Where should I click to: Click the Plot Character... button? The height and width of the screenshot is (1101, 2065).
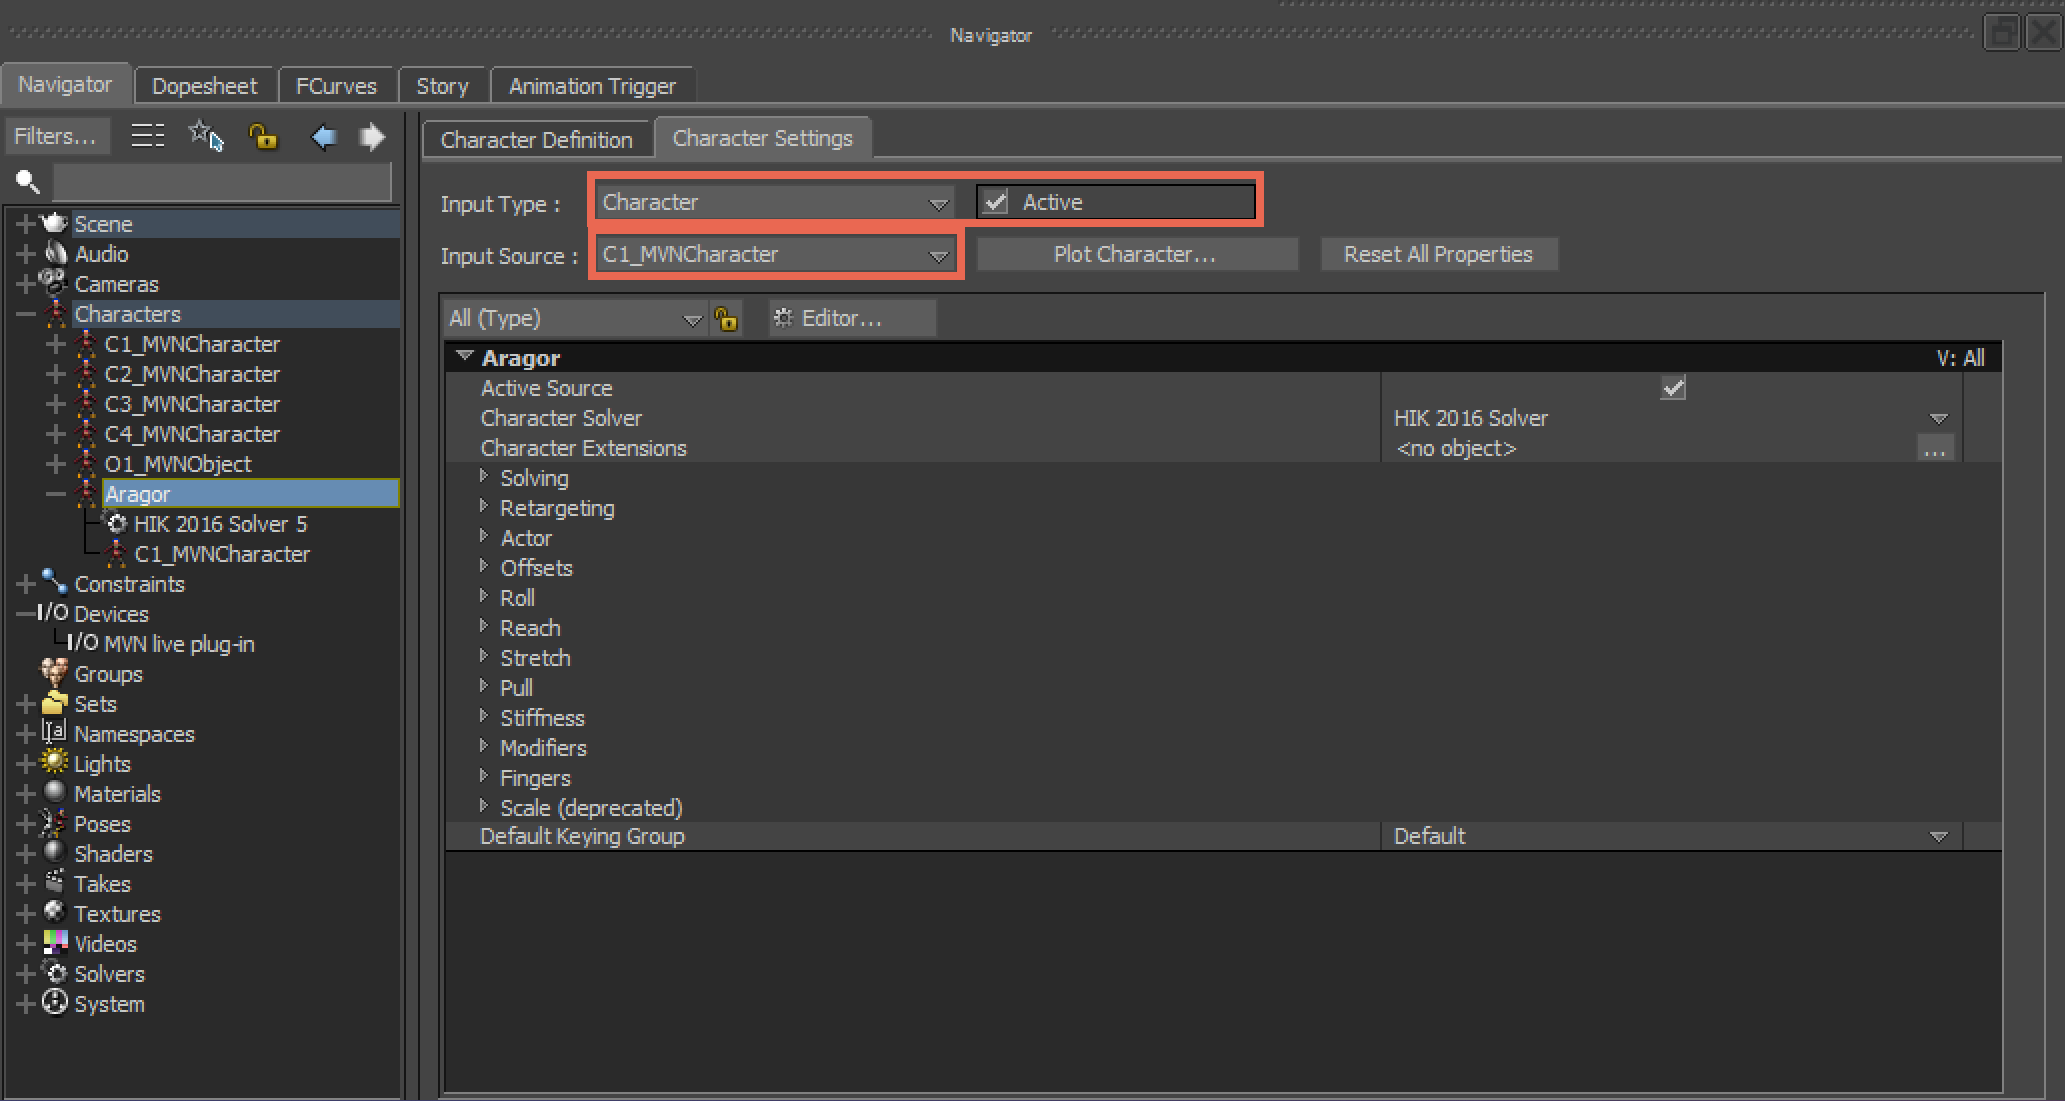[1136, 254]
